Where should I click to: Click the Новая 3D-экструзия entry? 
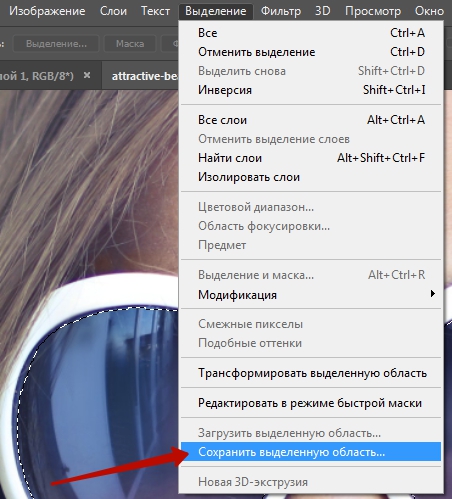[311, 482]
